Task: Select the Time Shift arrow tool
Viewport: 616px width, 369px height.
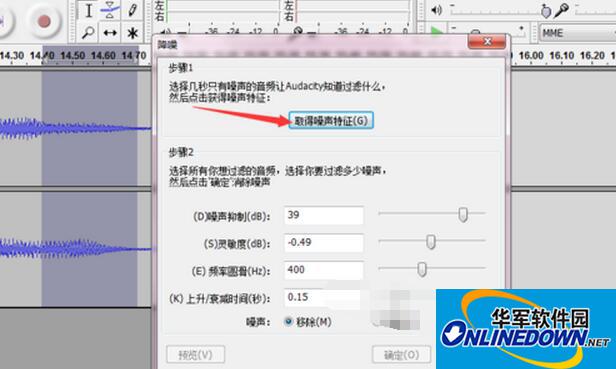Action: pos(110,33)
